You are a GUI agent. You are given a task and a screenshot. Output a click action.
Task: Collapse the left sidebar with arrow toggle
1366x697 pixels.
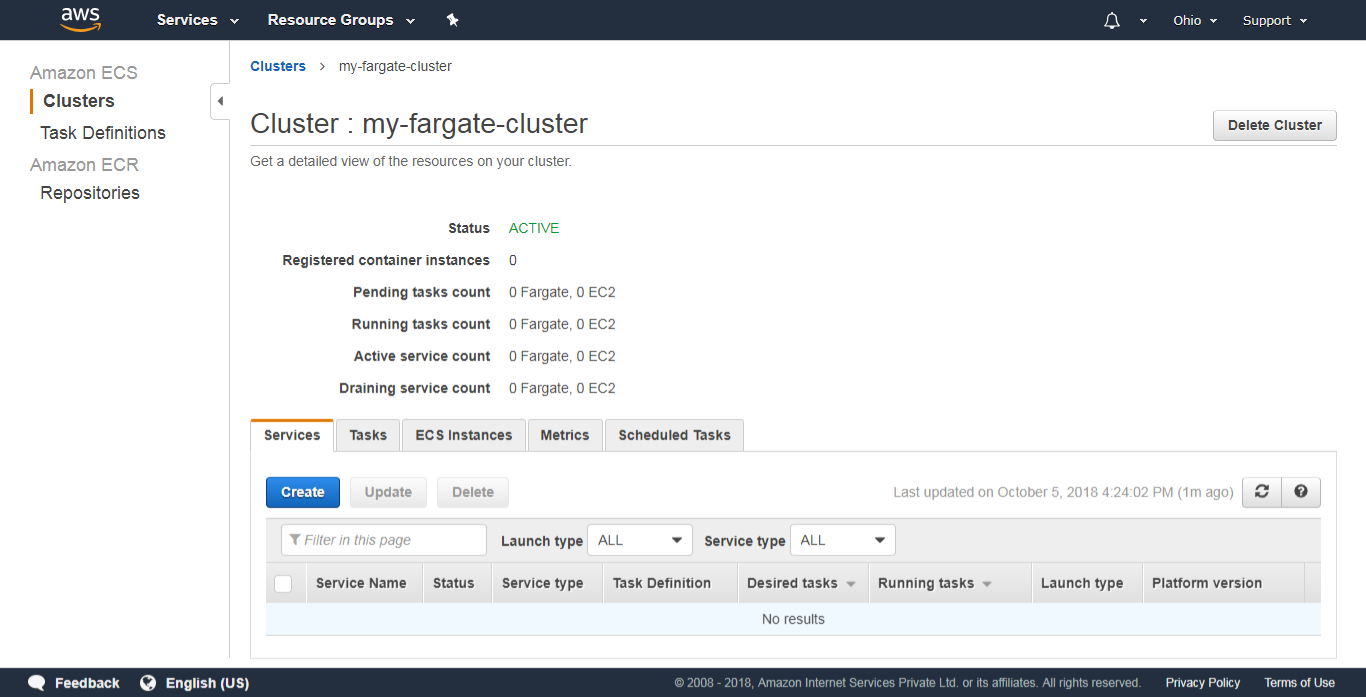pyautogui.click(x=220, y=101)
